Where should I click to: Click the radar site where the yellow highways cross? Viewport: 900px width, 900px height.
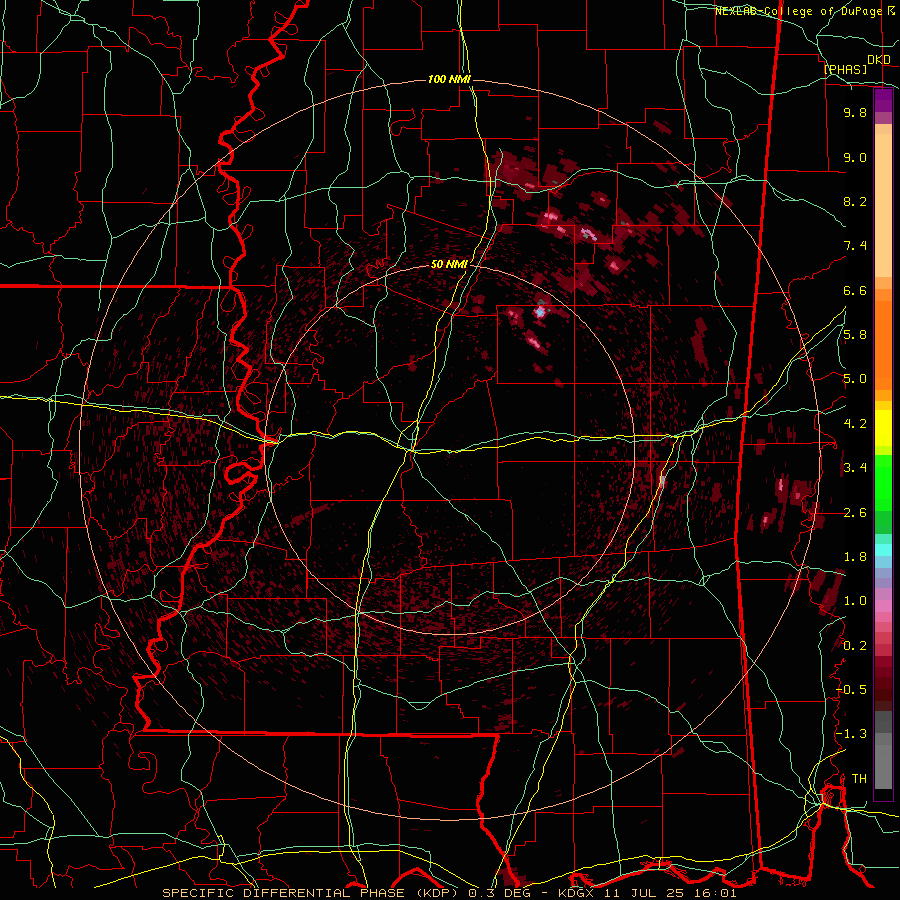(x=411, y=452)
